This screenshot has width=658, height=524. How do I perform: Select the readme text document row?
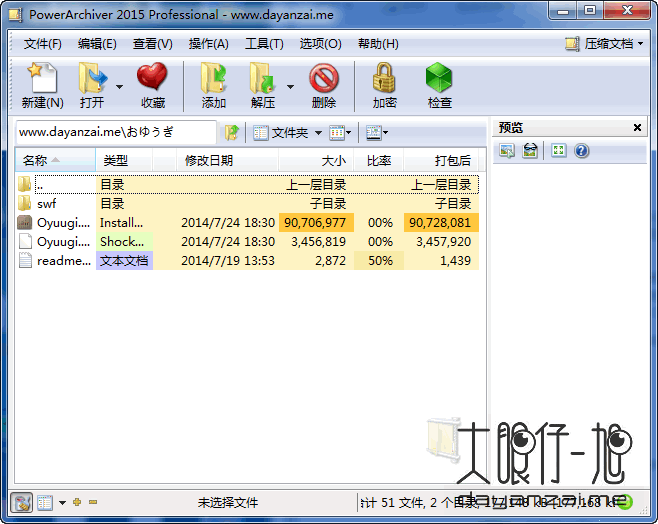pyautogui.click(x=248, y=261)
